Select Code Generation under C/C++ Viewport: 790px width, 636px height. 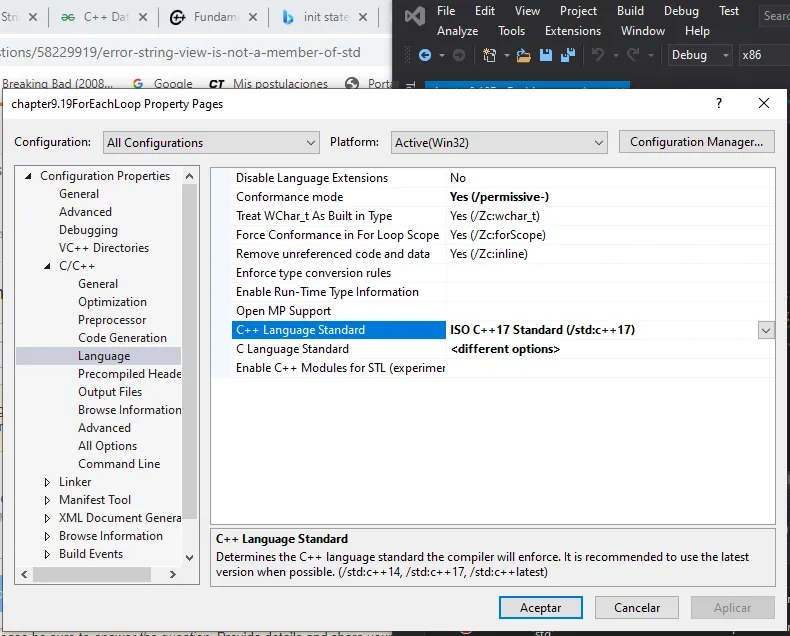pyautogui.click(x=122, y=338)
